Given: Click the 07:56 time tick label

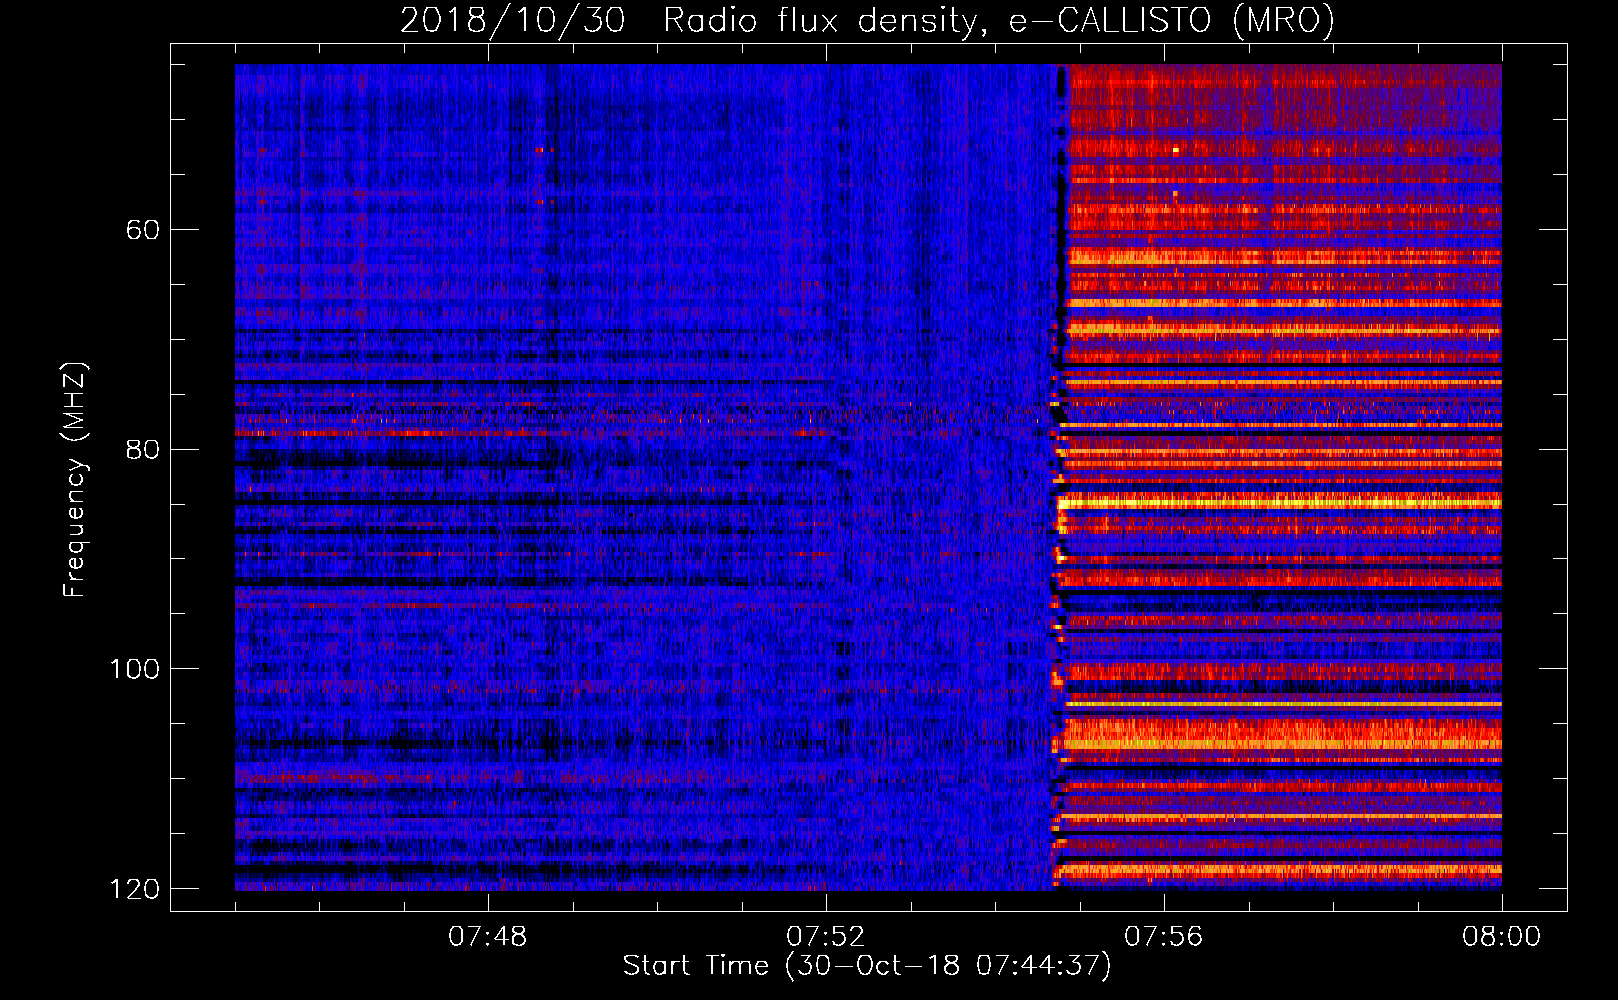Looking at the screenshot, I should pyautogui.click(x=1164, y=937).
